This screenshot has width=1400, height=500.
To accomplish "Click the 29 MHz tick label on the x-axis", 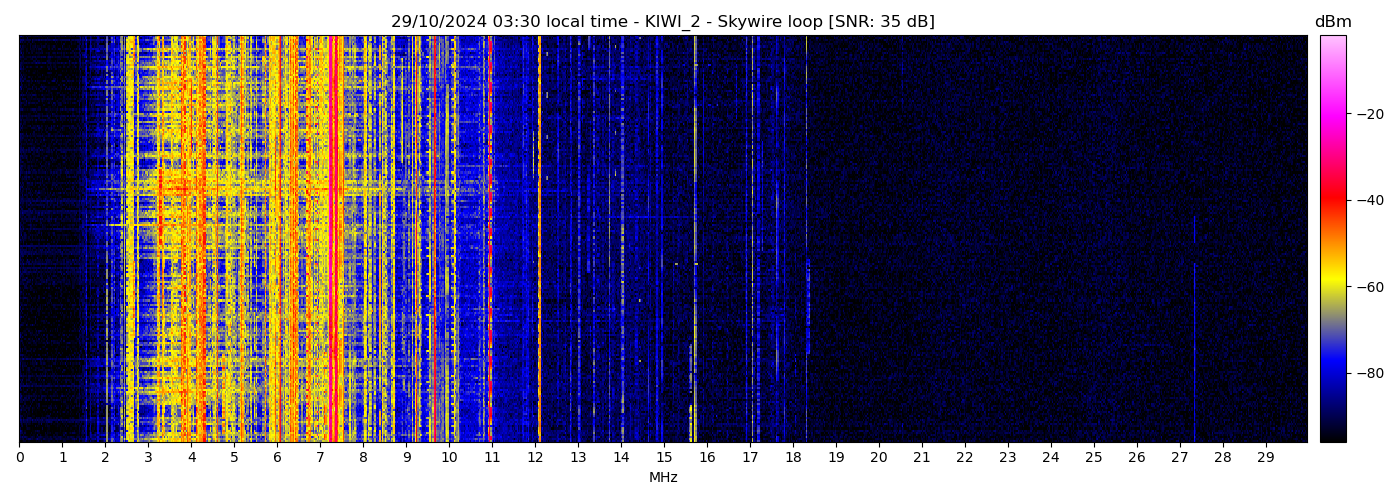I will point(1265,458).
